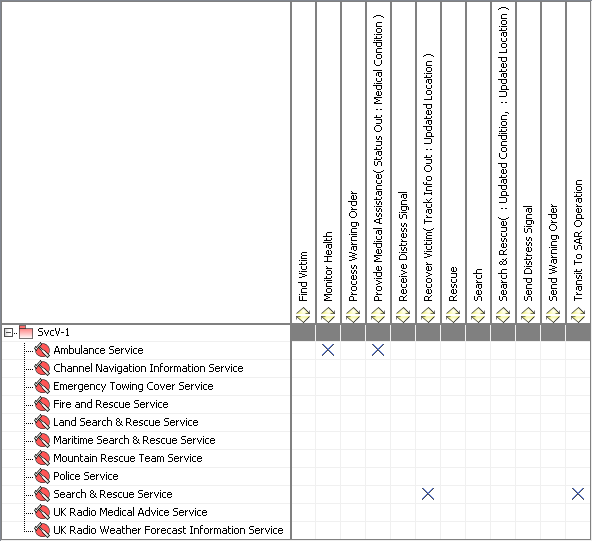Select the Mountain Rescue Team Service label
592x541 pixels.
[128, 458]
